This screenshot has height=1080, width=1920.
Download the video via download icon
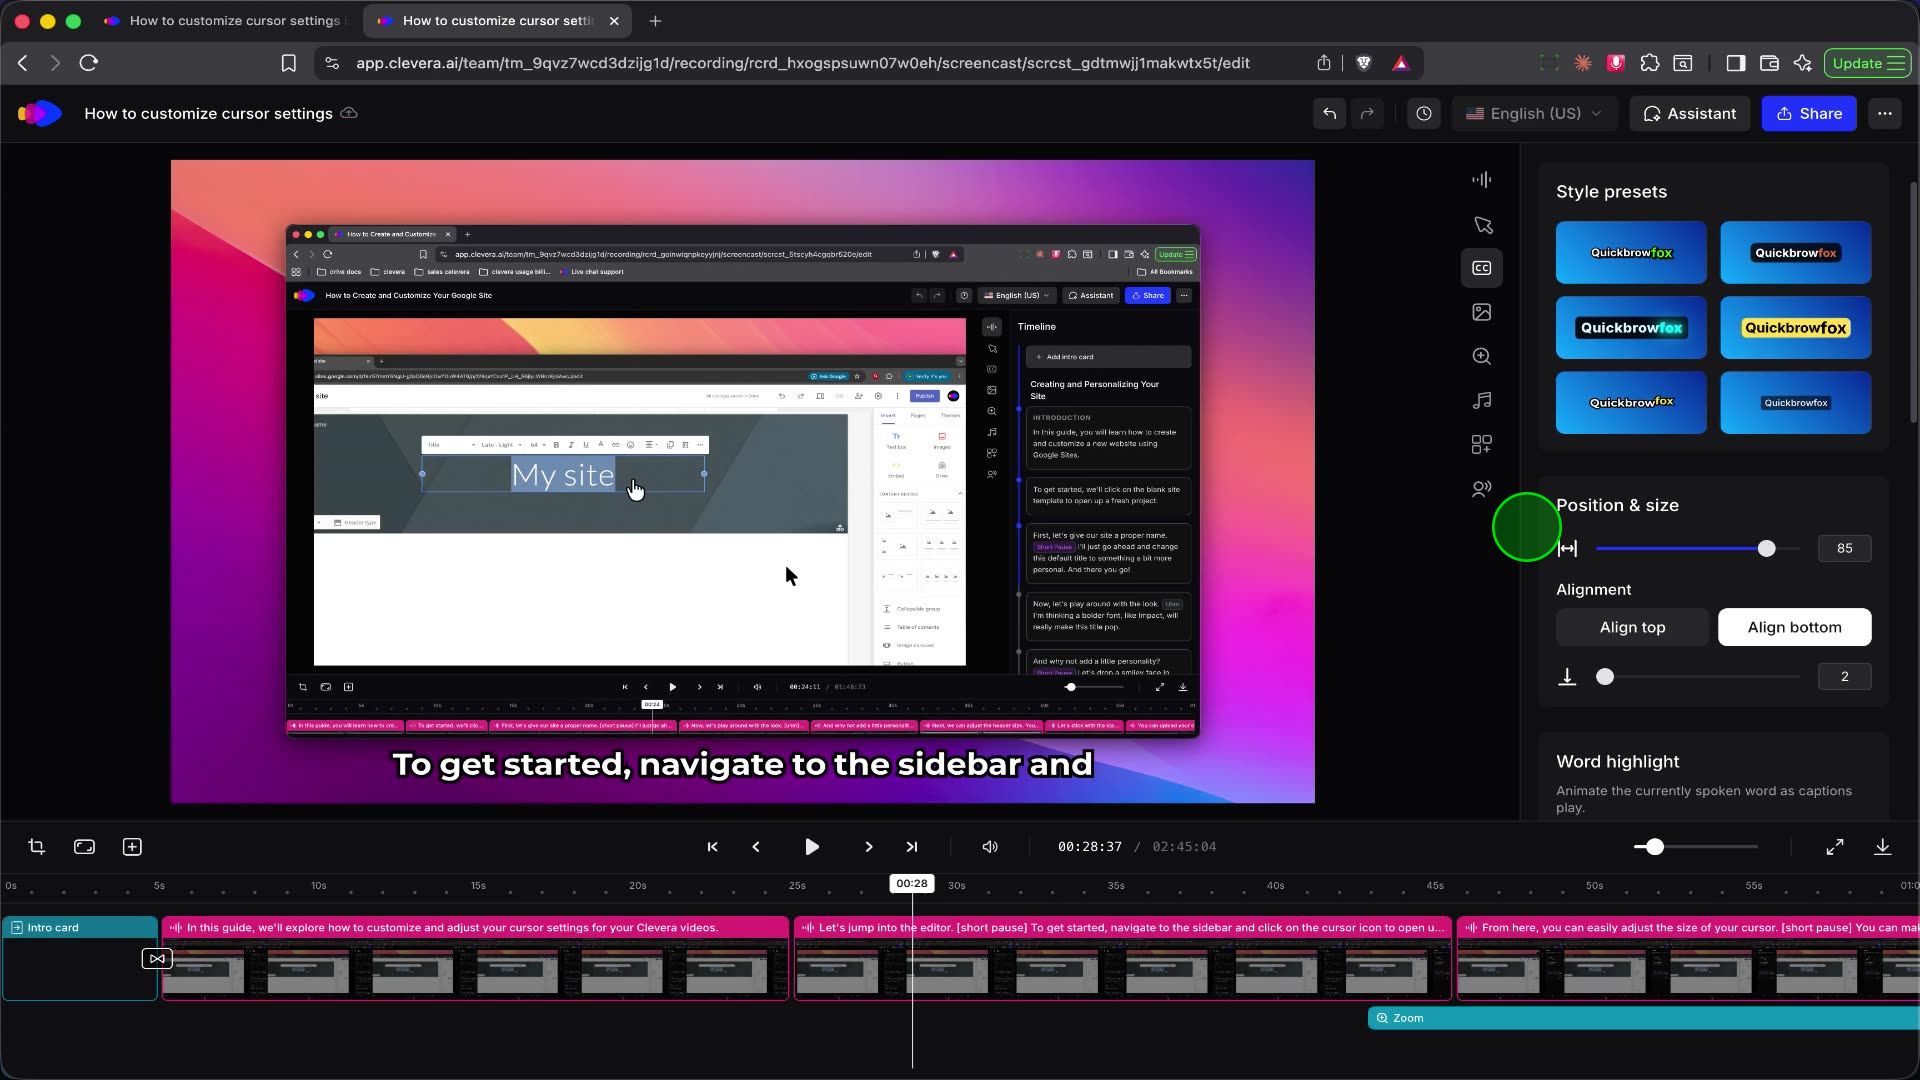coord(1883,847)
